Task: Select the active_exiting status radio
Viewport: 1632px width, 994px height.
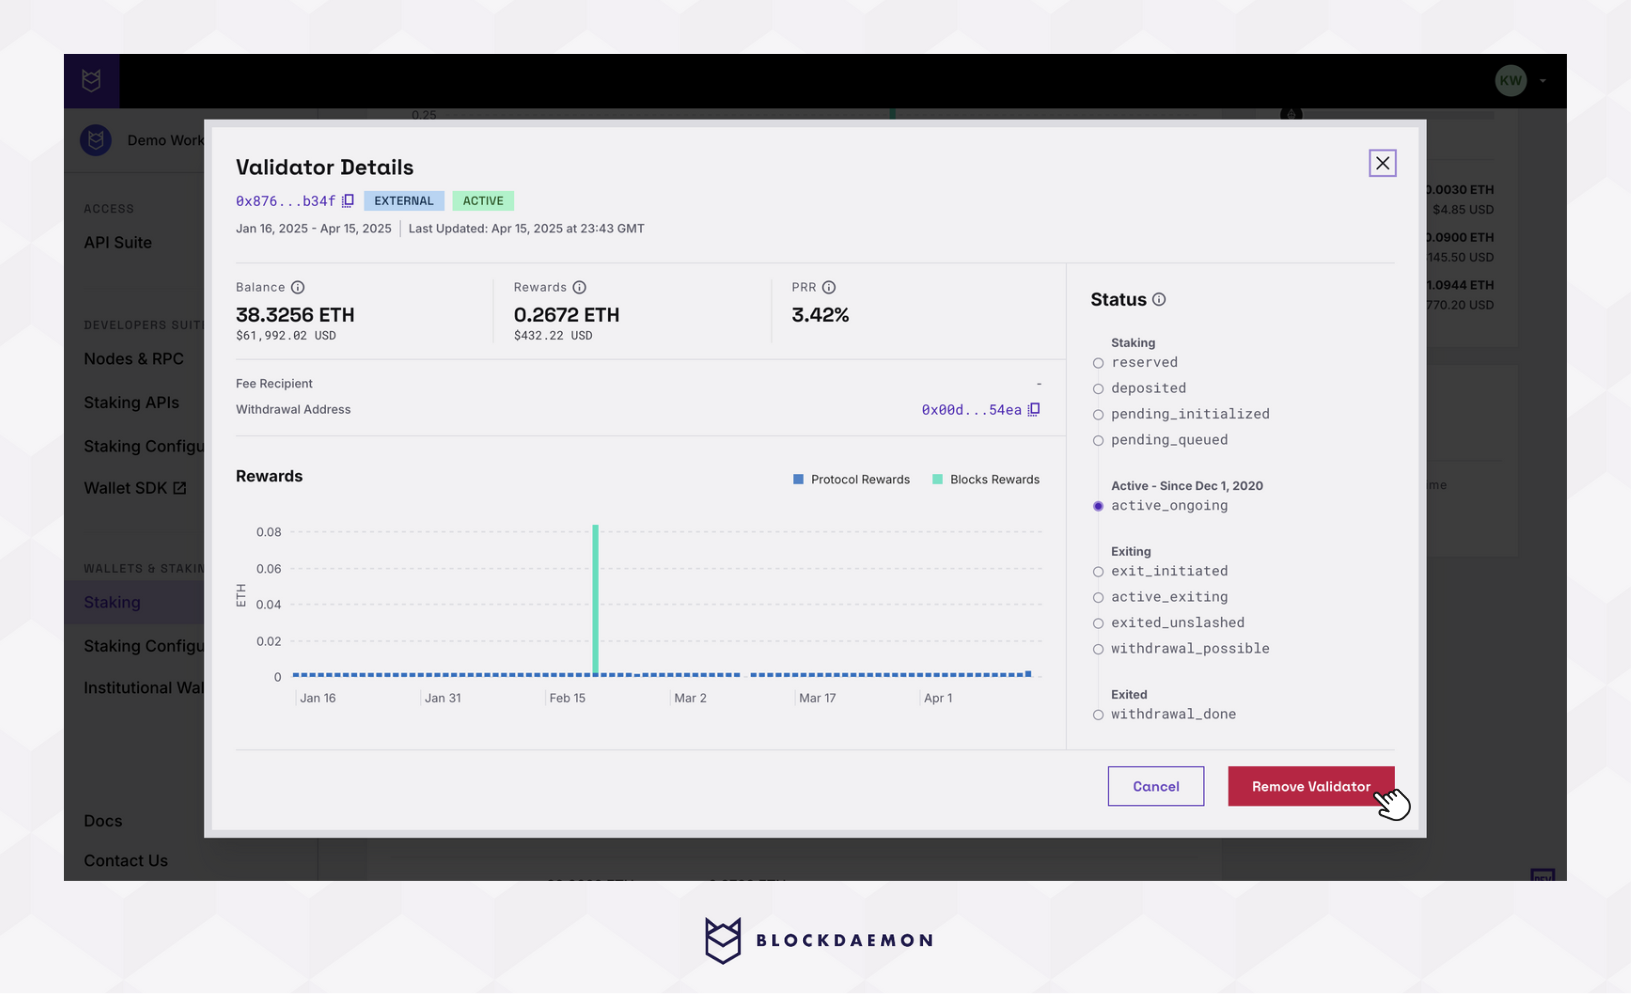Action: (1098, 598)
